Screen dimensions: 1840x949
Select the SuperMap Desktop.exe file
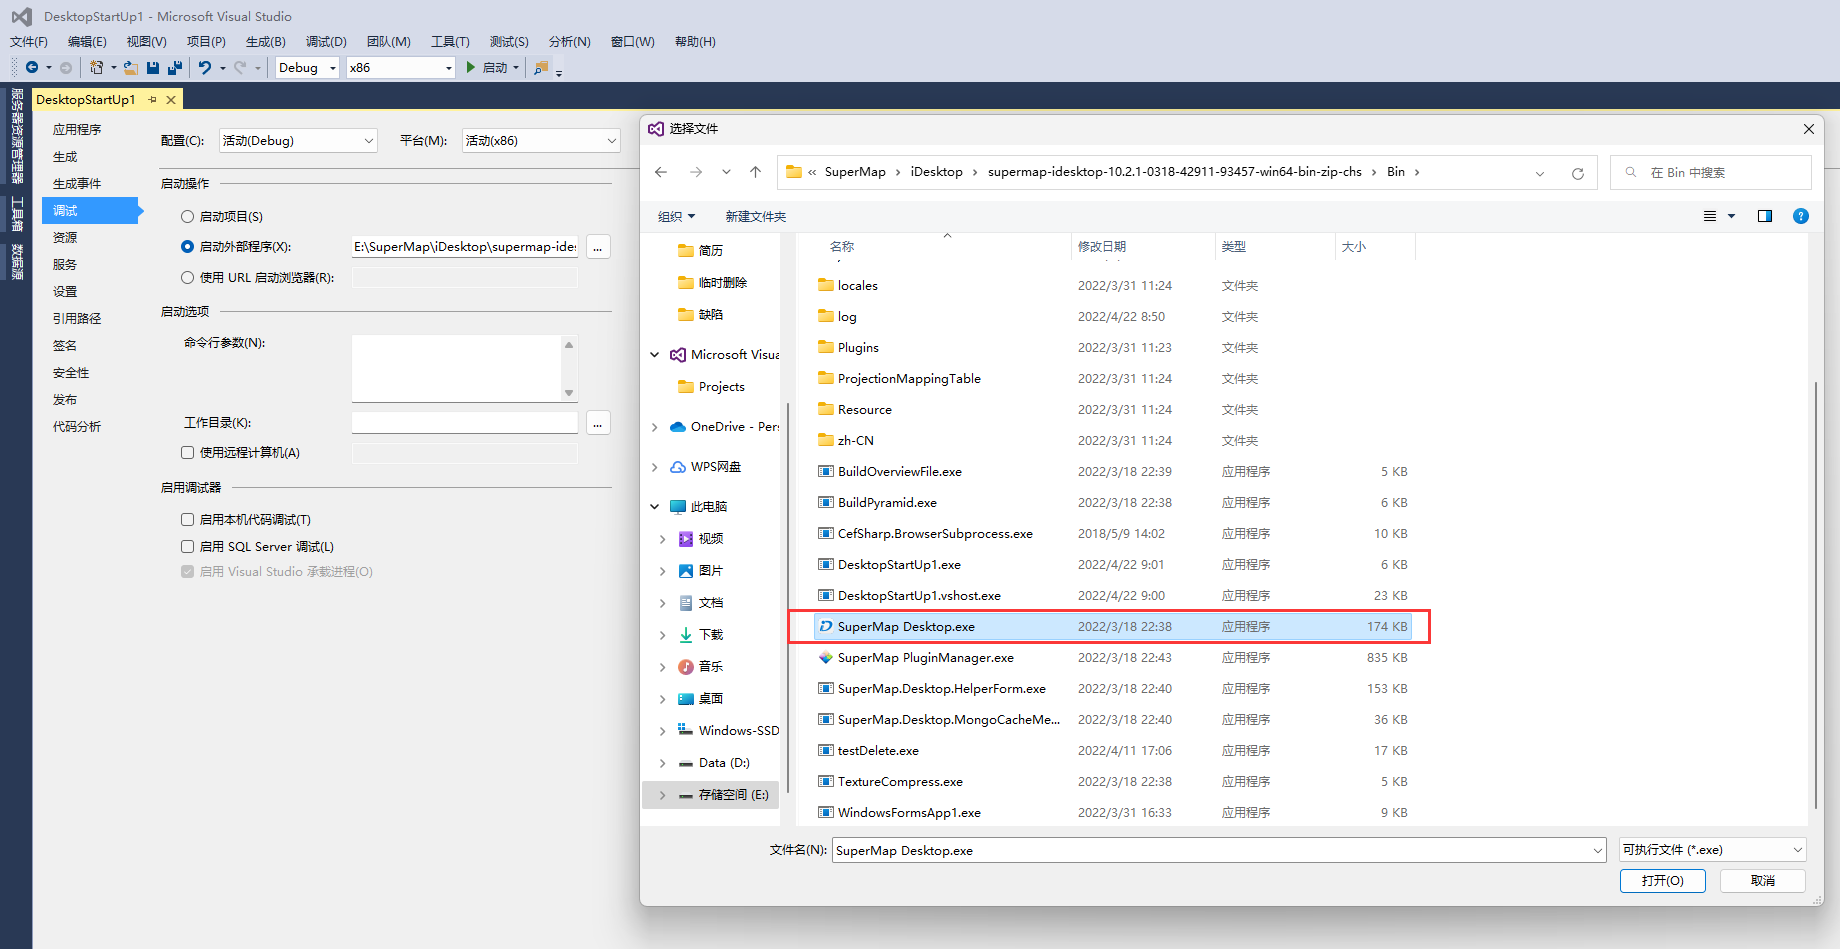[1111, 627]
